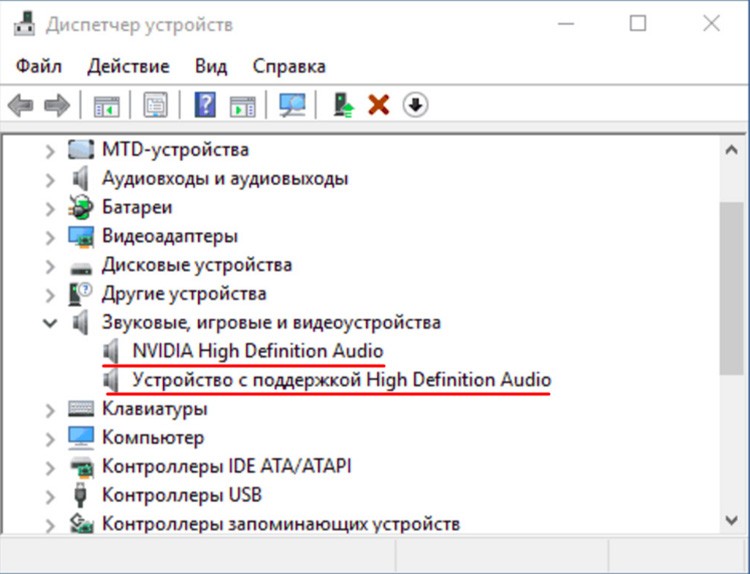
Task: Expand the Видеоадаптеры node
Action: pyautogui.click(x=50, y=238)
